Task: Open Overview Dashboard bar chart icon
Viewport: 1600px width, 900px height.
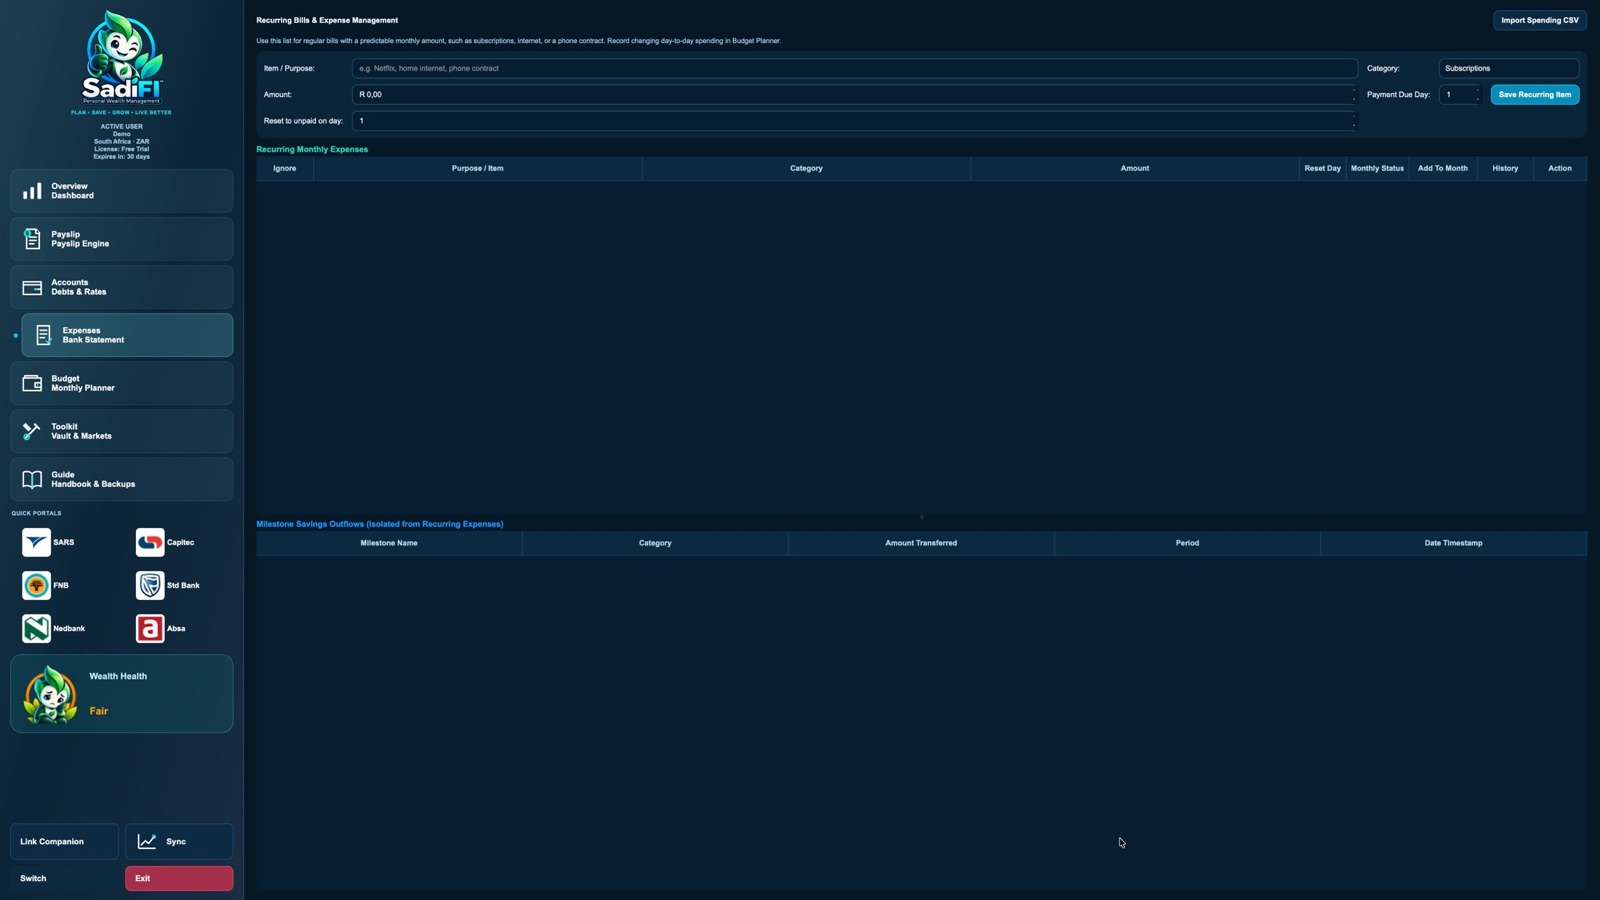Action: coord(32,191)
